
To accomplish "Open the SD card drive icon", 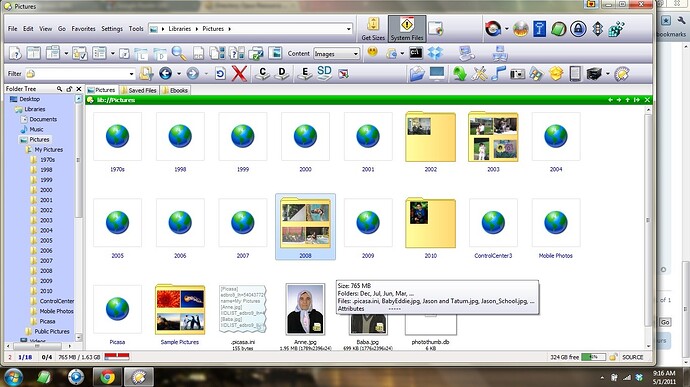I will pyautogui.click(x=324, y=73).
